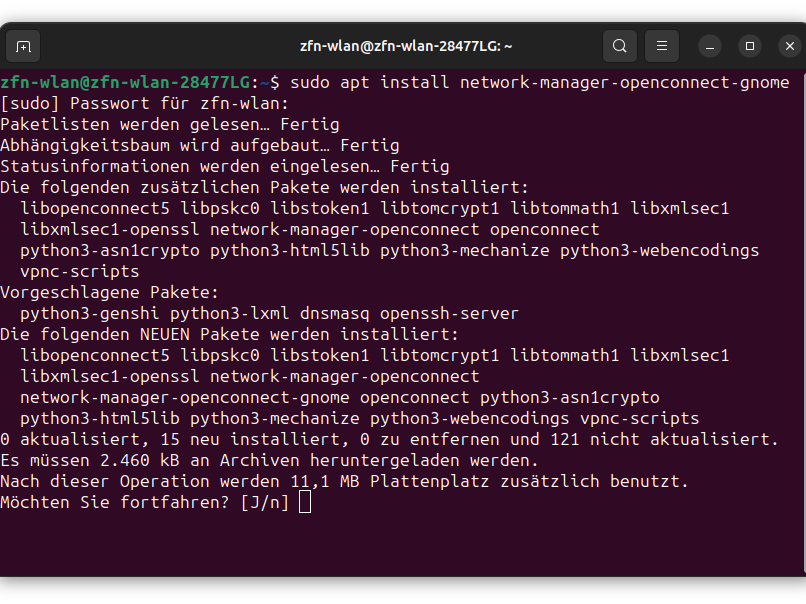The width and height of the screenshot is (806, 604).
Task: Click the window title in the header bar
Action: 406,46
